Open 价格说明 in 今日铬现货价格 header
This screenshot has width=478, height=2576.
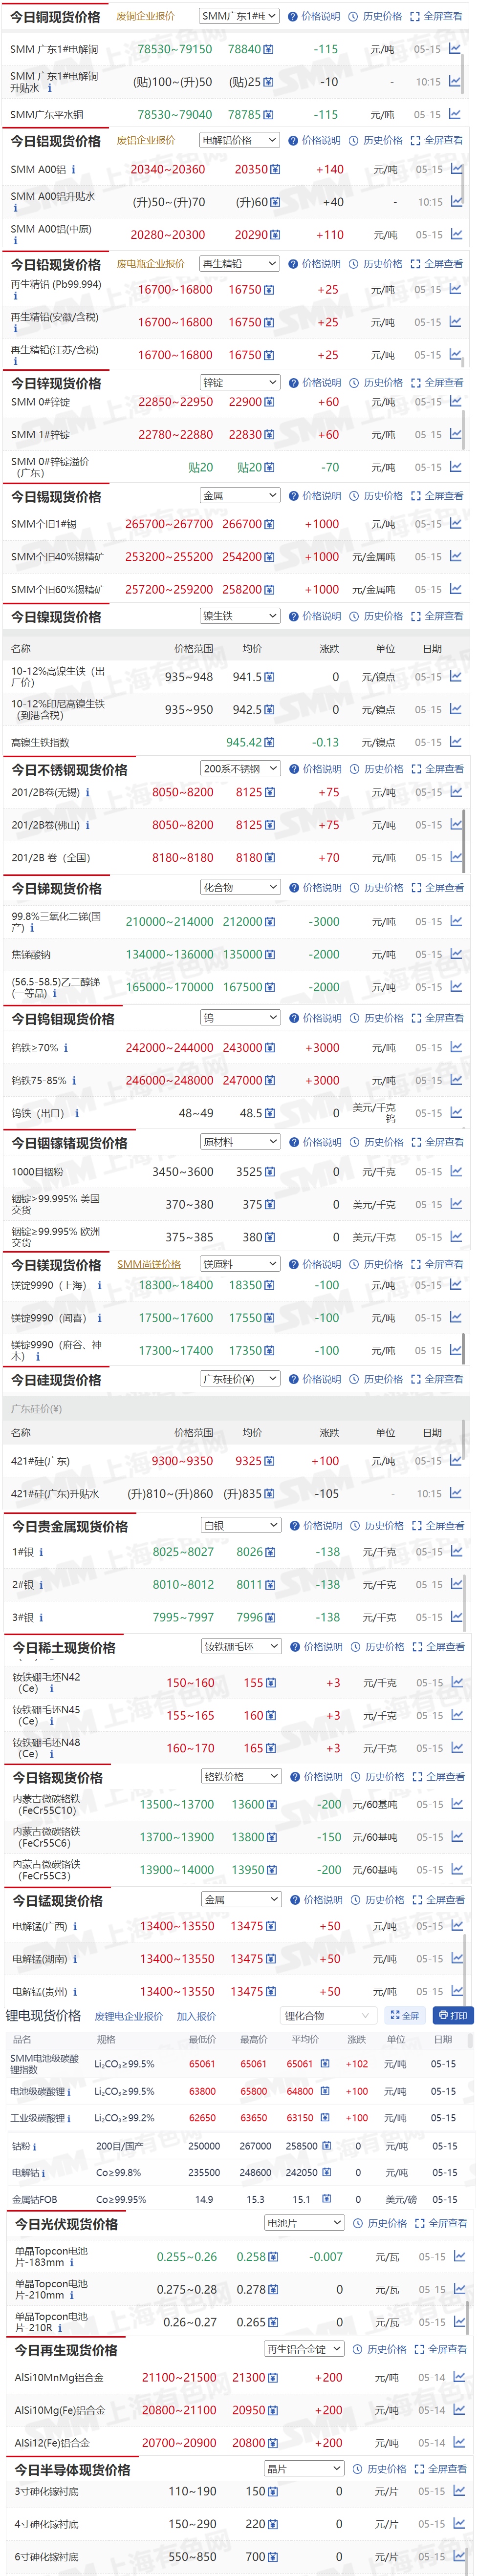coord(316,1777)
